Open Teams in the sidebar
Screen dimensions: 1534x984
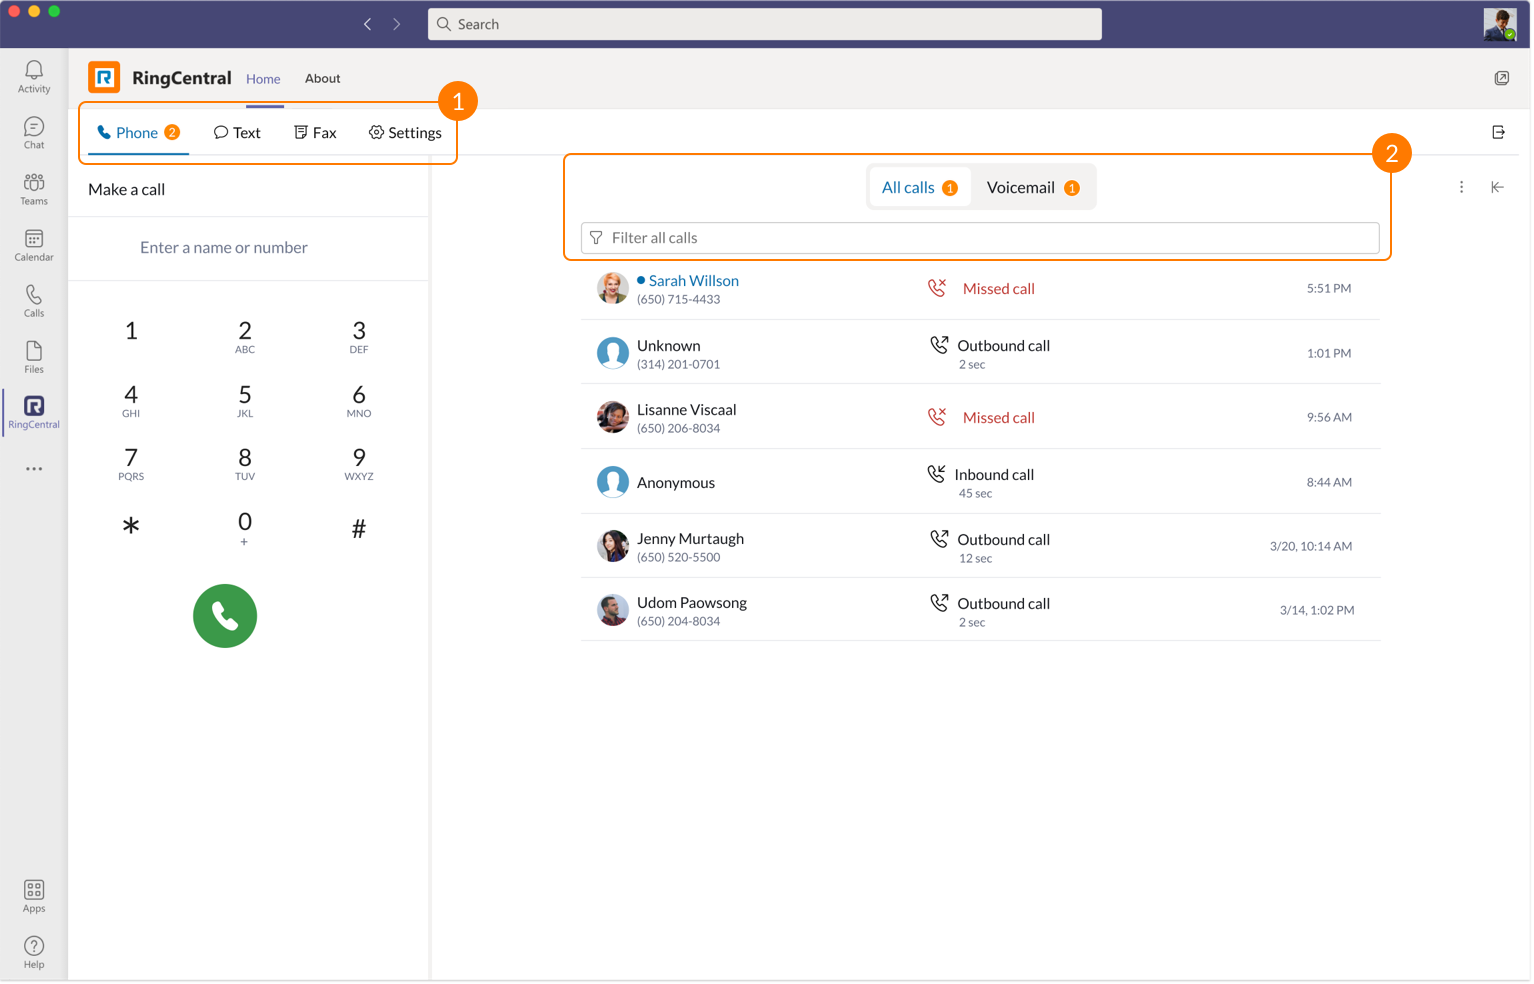pyautogui.click(x=34, y=189)
